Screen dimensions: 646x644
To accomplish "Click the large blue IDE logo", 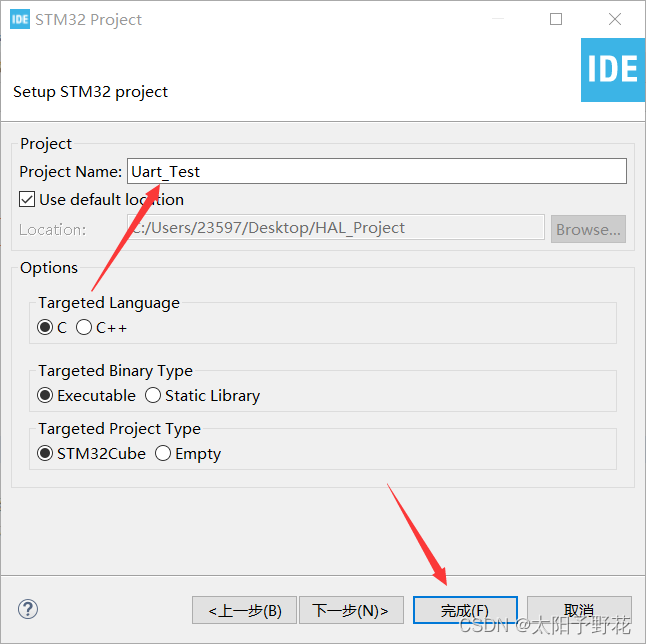I will [613, 70].
